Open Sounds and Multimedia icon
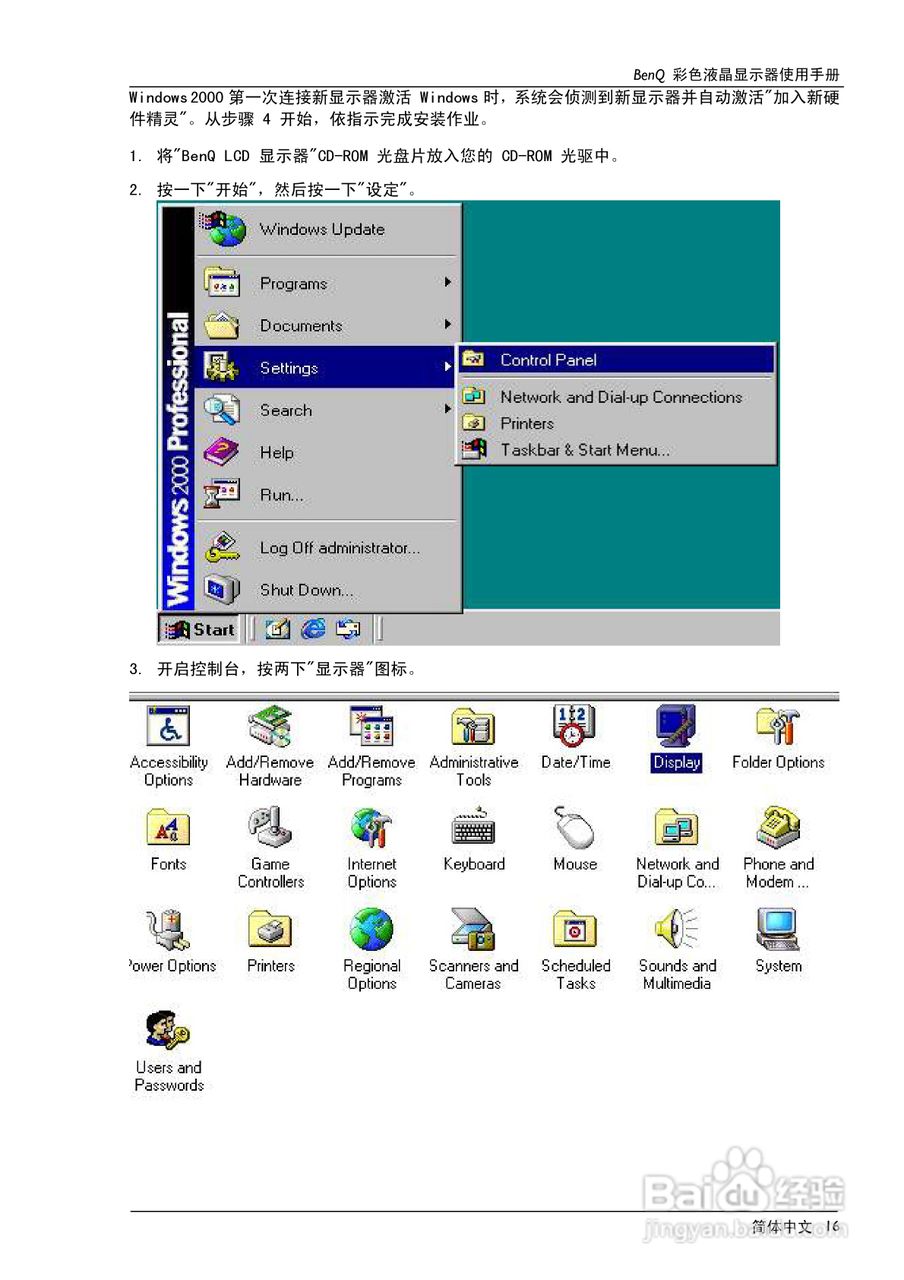The height and width of the screenshot is (1280, 904). 677,930
